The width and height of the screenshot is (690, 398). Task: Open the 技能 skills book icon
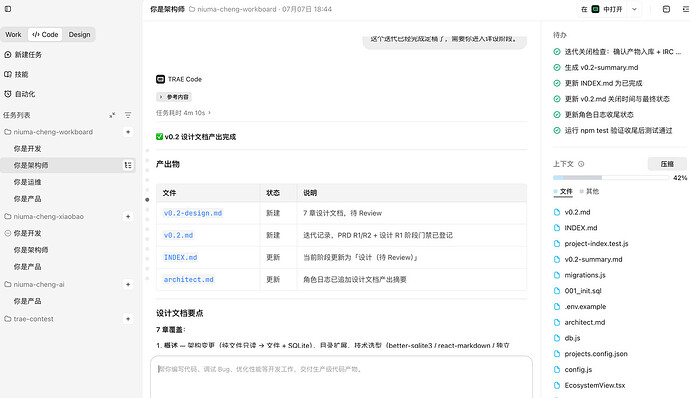click(x=7, y=74)
